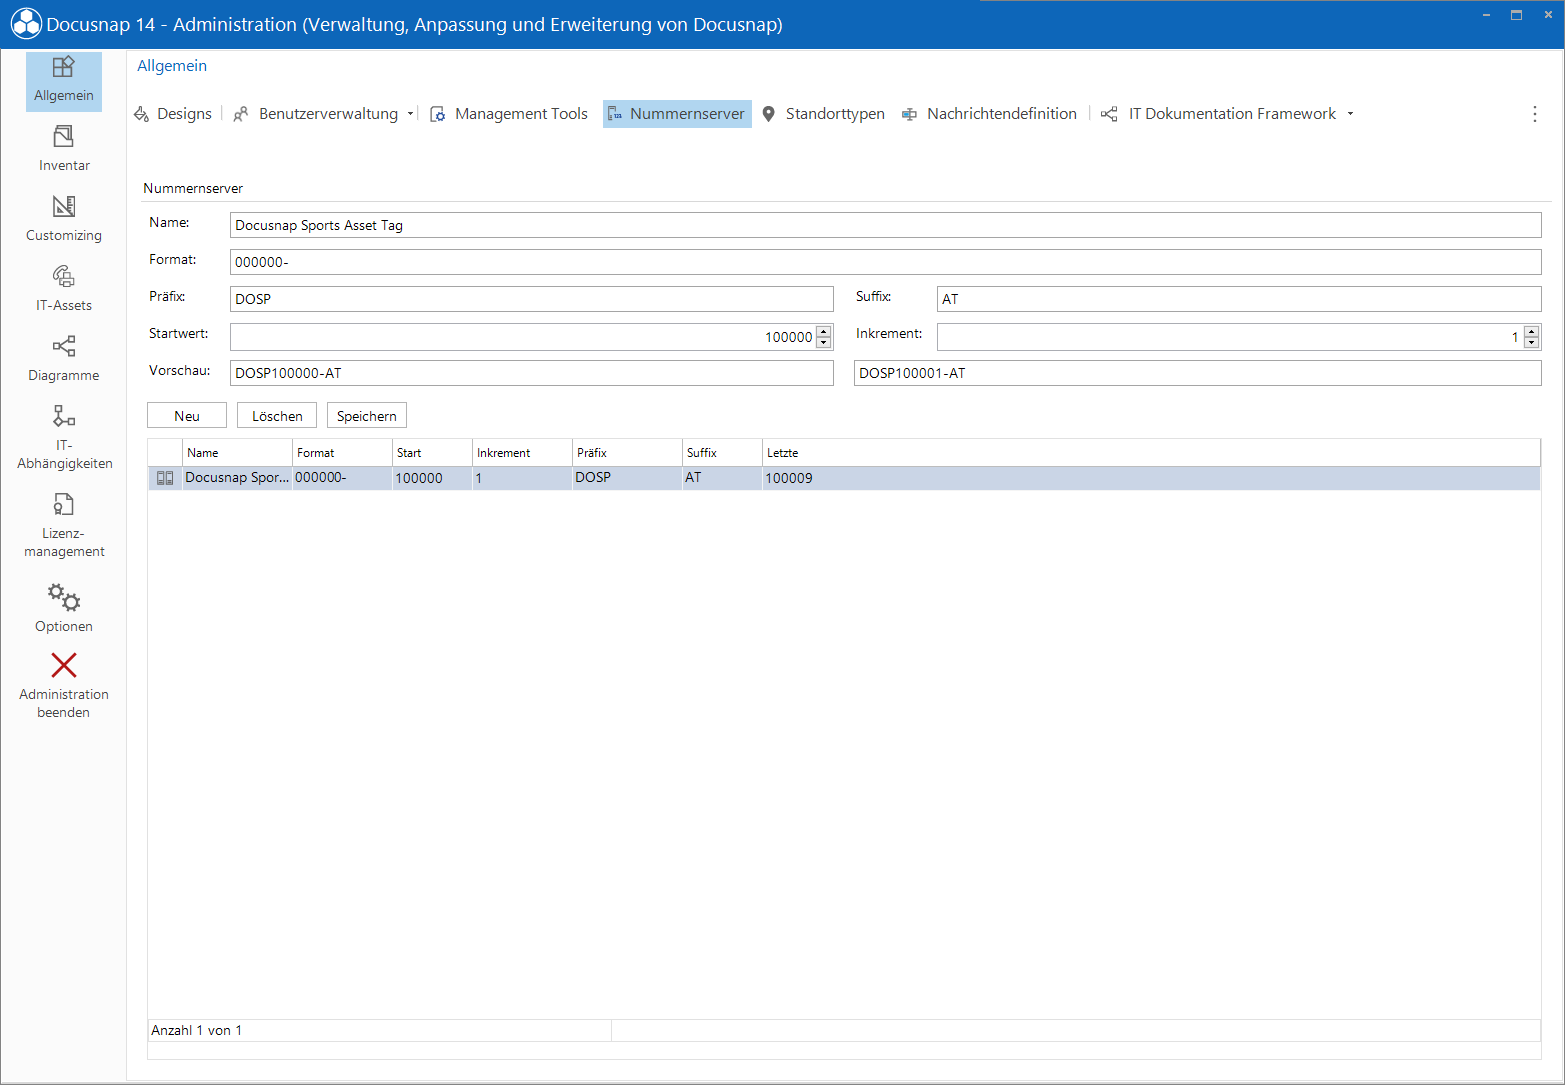
Task: Sort by the Name column header
Action: tap(237, 453)
